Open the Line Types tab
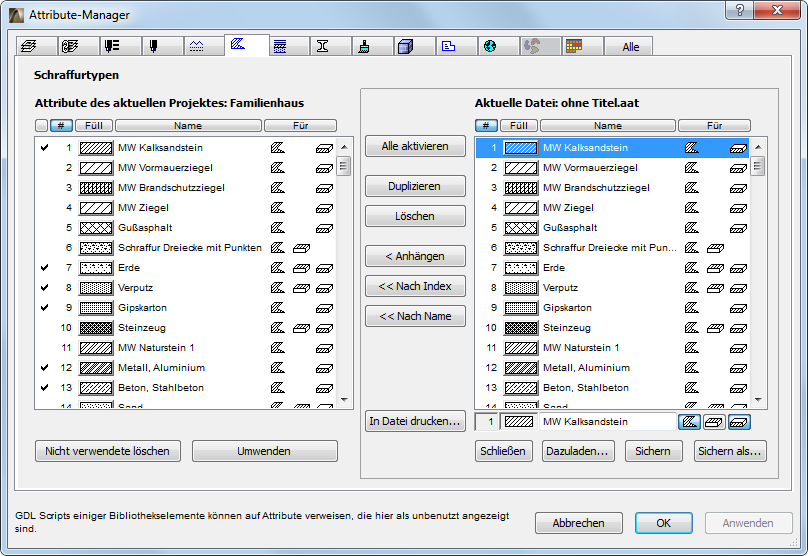 point(196,46)
